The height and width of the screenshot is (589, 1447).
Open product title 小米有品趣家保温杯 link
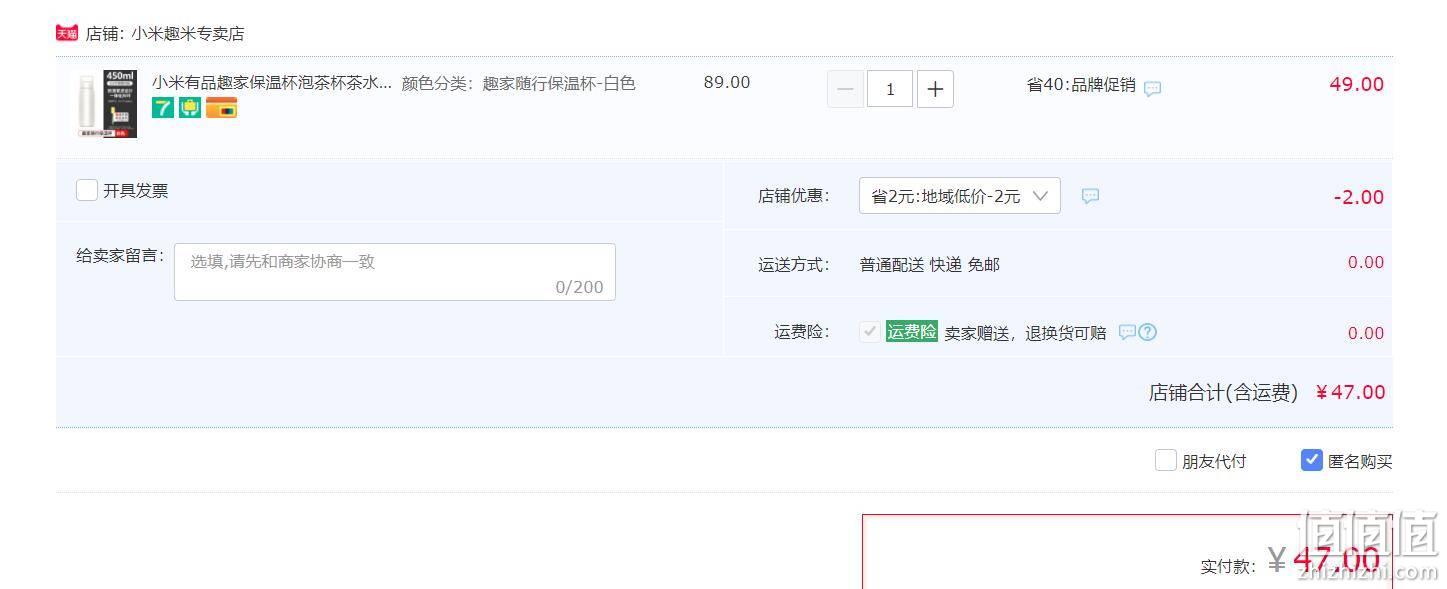tap(272, 83)
